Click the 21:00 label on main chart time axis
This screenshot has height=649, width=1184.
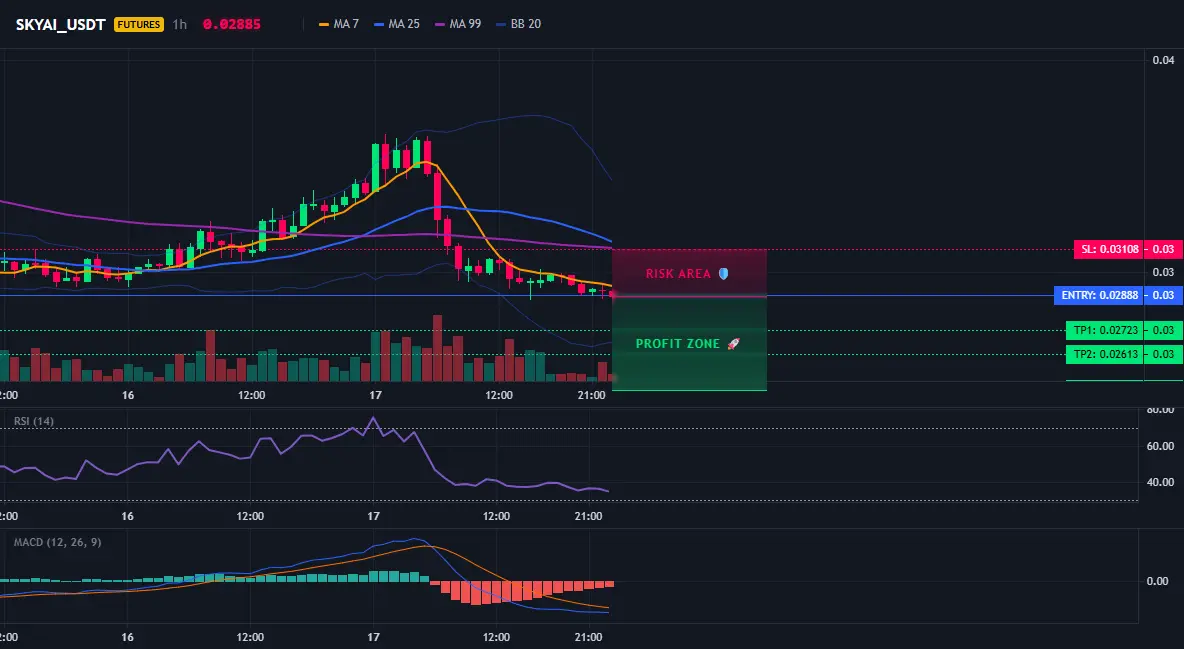[x=591, y=395]
